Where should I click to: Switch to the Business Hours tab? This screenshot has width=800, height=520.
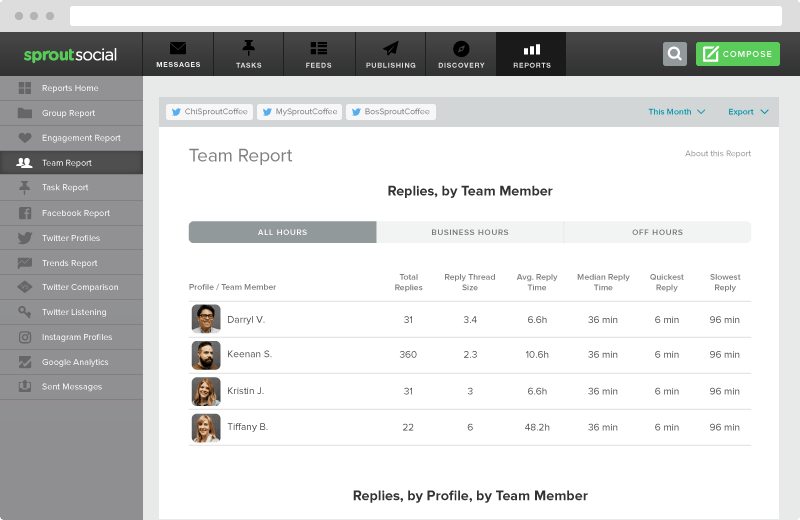tap(470, 232)
